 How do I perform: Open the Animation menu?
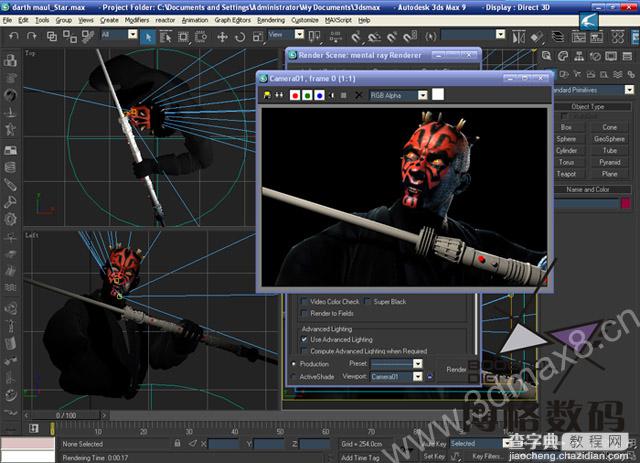click(x=195, y=20)
